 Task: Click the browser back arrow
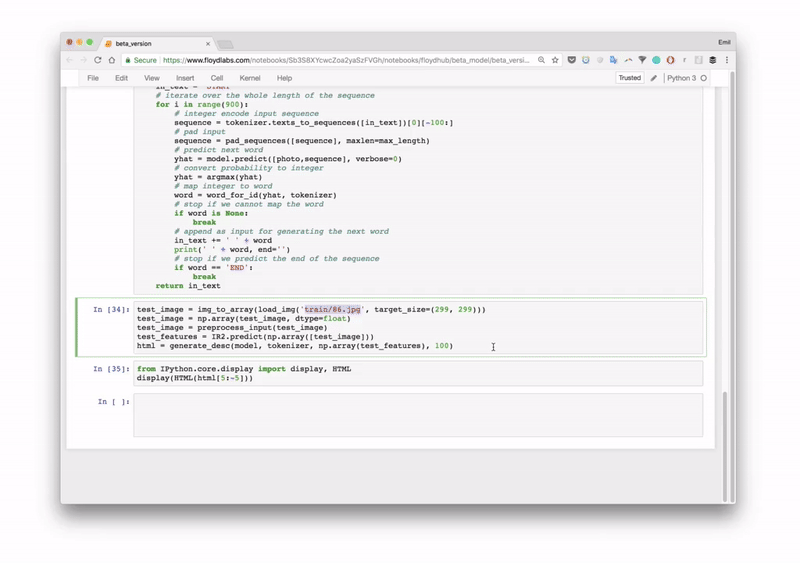[70, 60]
